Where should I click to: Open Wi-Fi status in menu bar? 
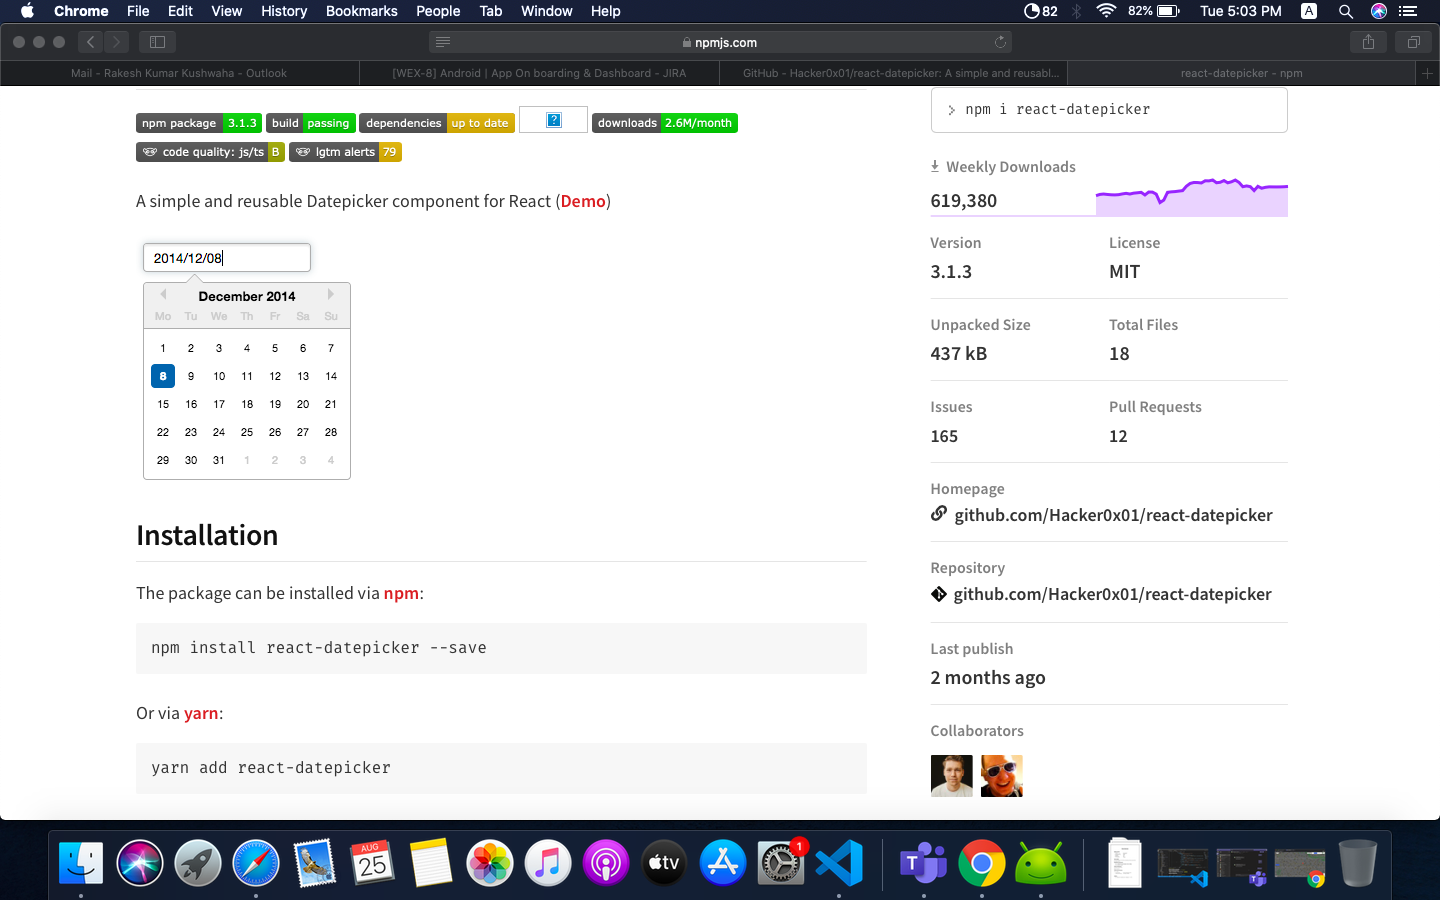coord(1106,11)
